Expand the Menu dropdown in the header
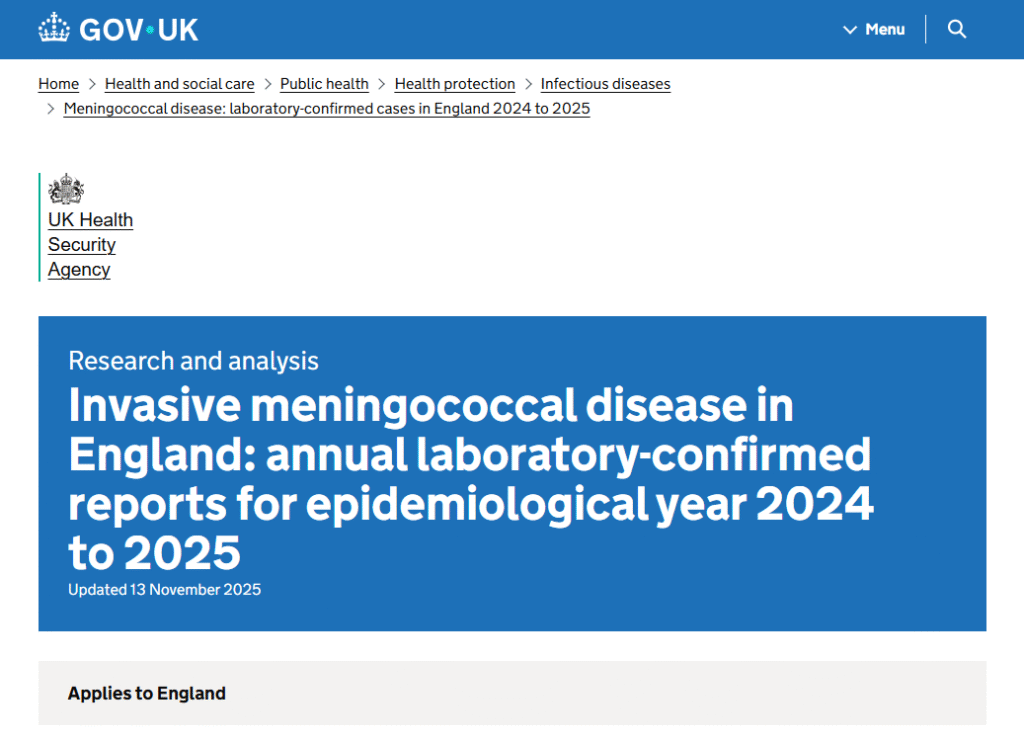Image resolution: width=1024 pixels, height=742 pixels. point(874,29)
